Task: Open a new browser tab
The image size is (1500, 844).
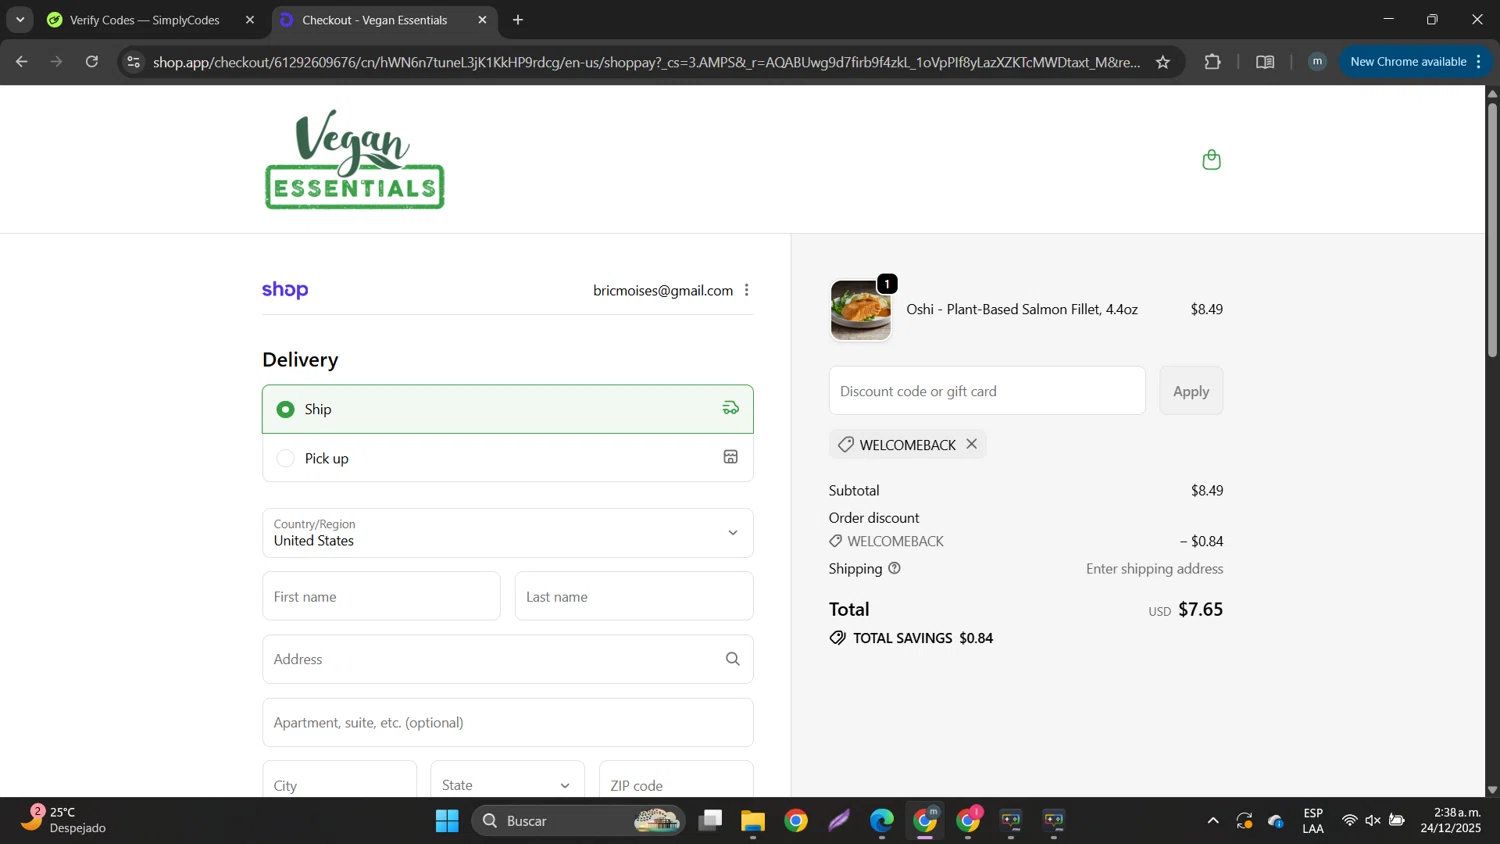Action: pos(518,20)
